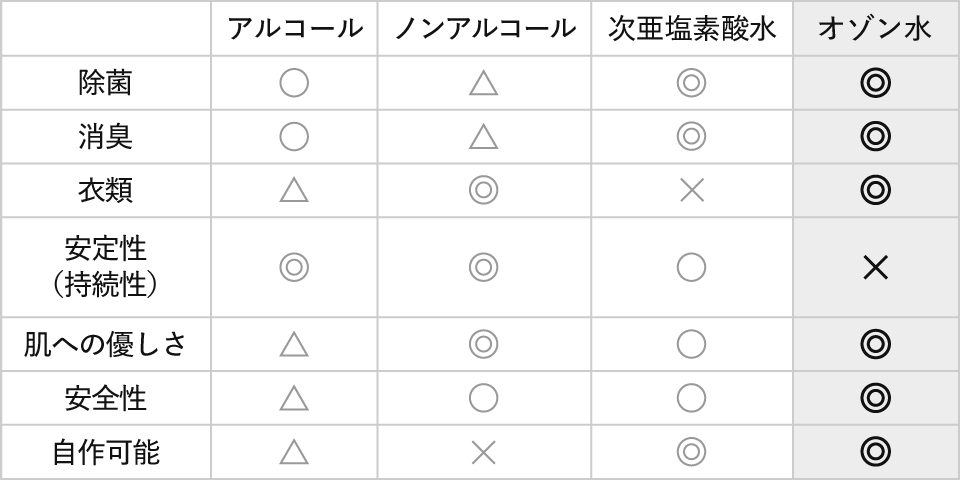This screenshot has width=960, height=480.
Task: Click the 肌への優しさ row label
Action: tap(105, 345)
